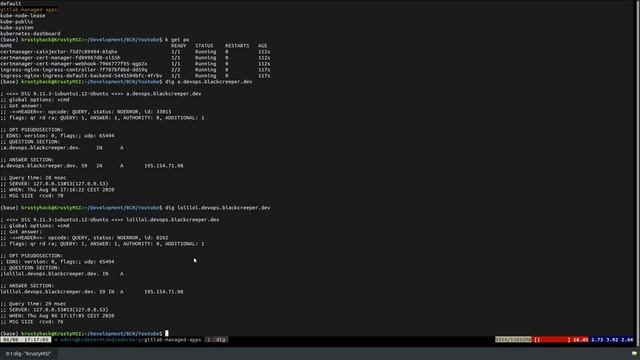Click the date and time in tmux status
The image size is (640, 360).
click(x=25, y=340)
